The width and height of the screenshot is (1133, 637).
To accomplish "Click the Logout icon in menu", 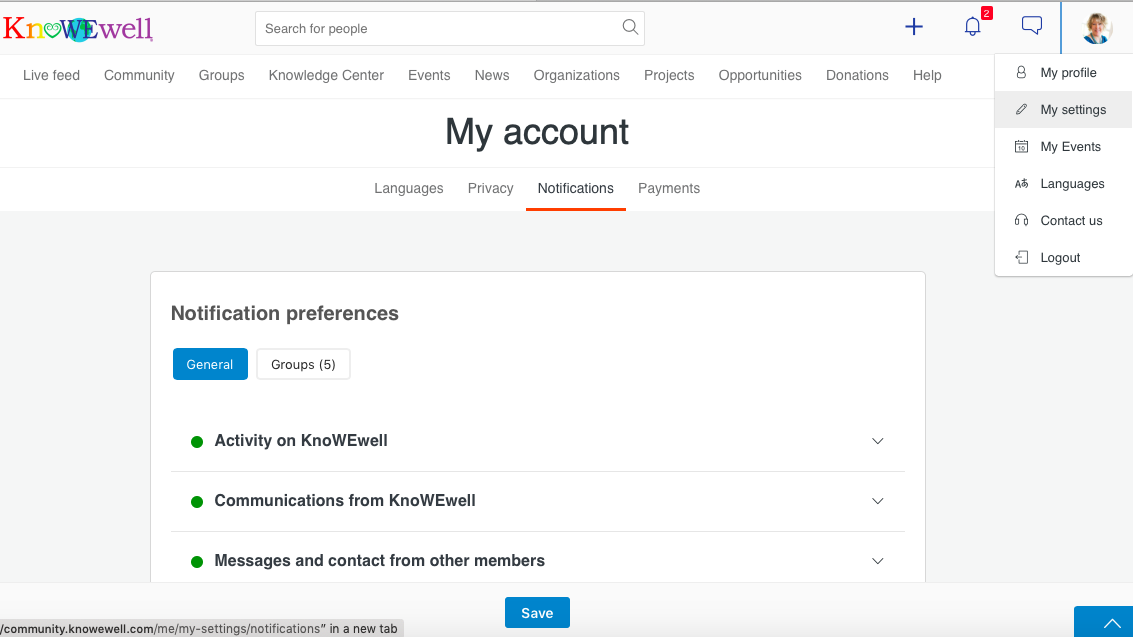I will click(1021, 257).
